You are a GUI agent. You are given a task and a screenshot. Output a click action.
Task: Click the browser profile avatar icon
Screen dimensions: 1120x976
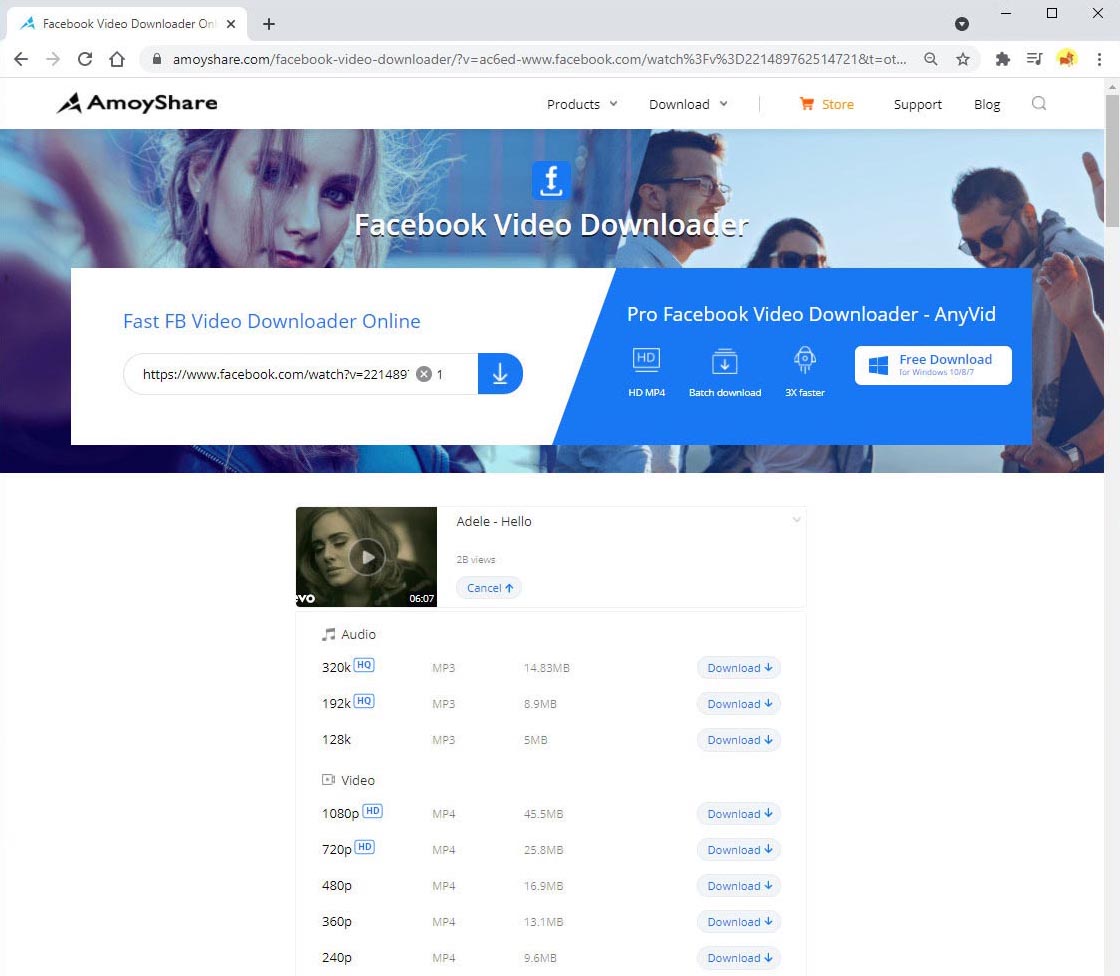pyautogui.click(x=1066, y=59)
